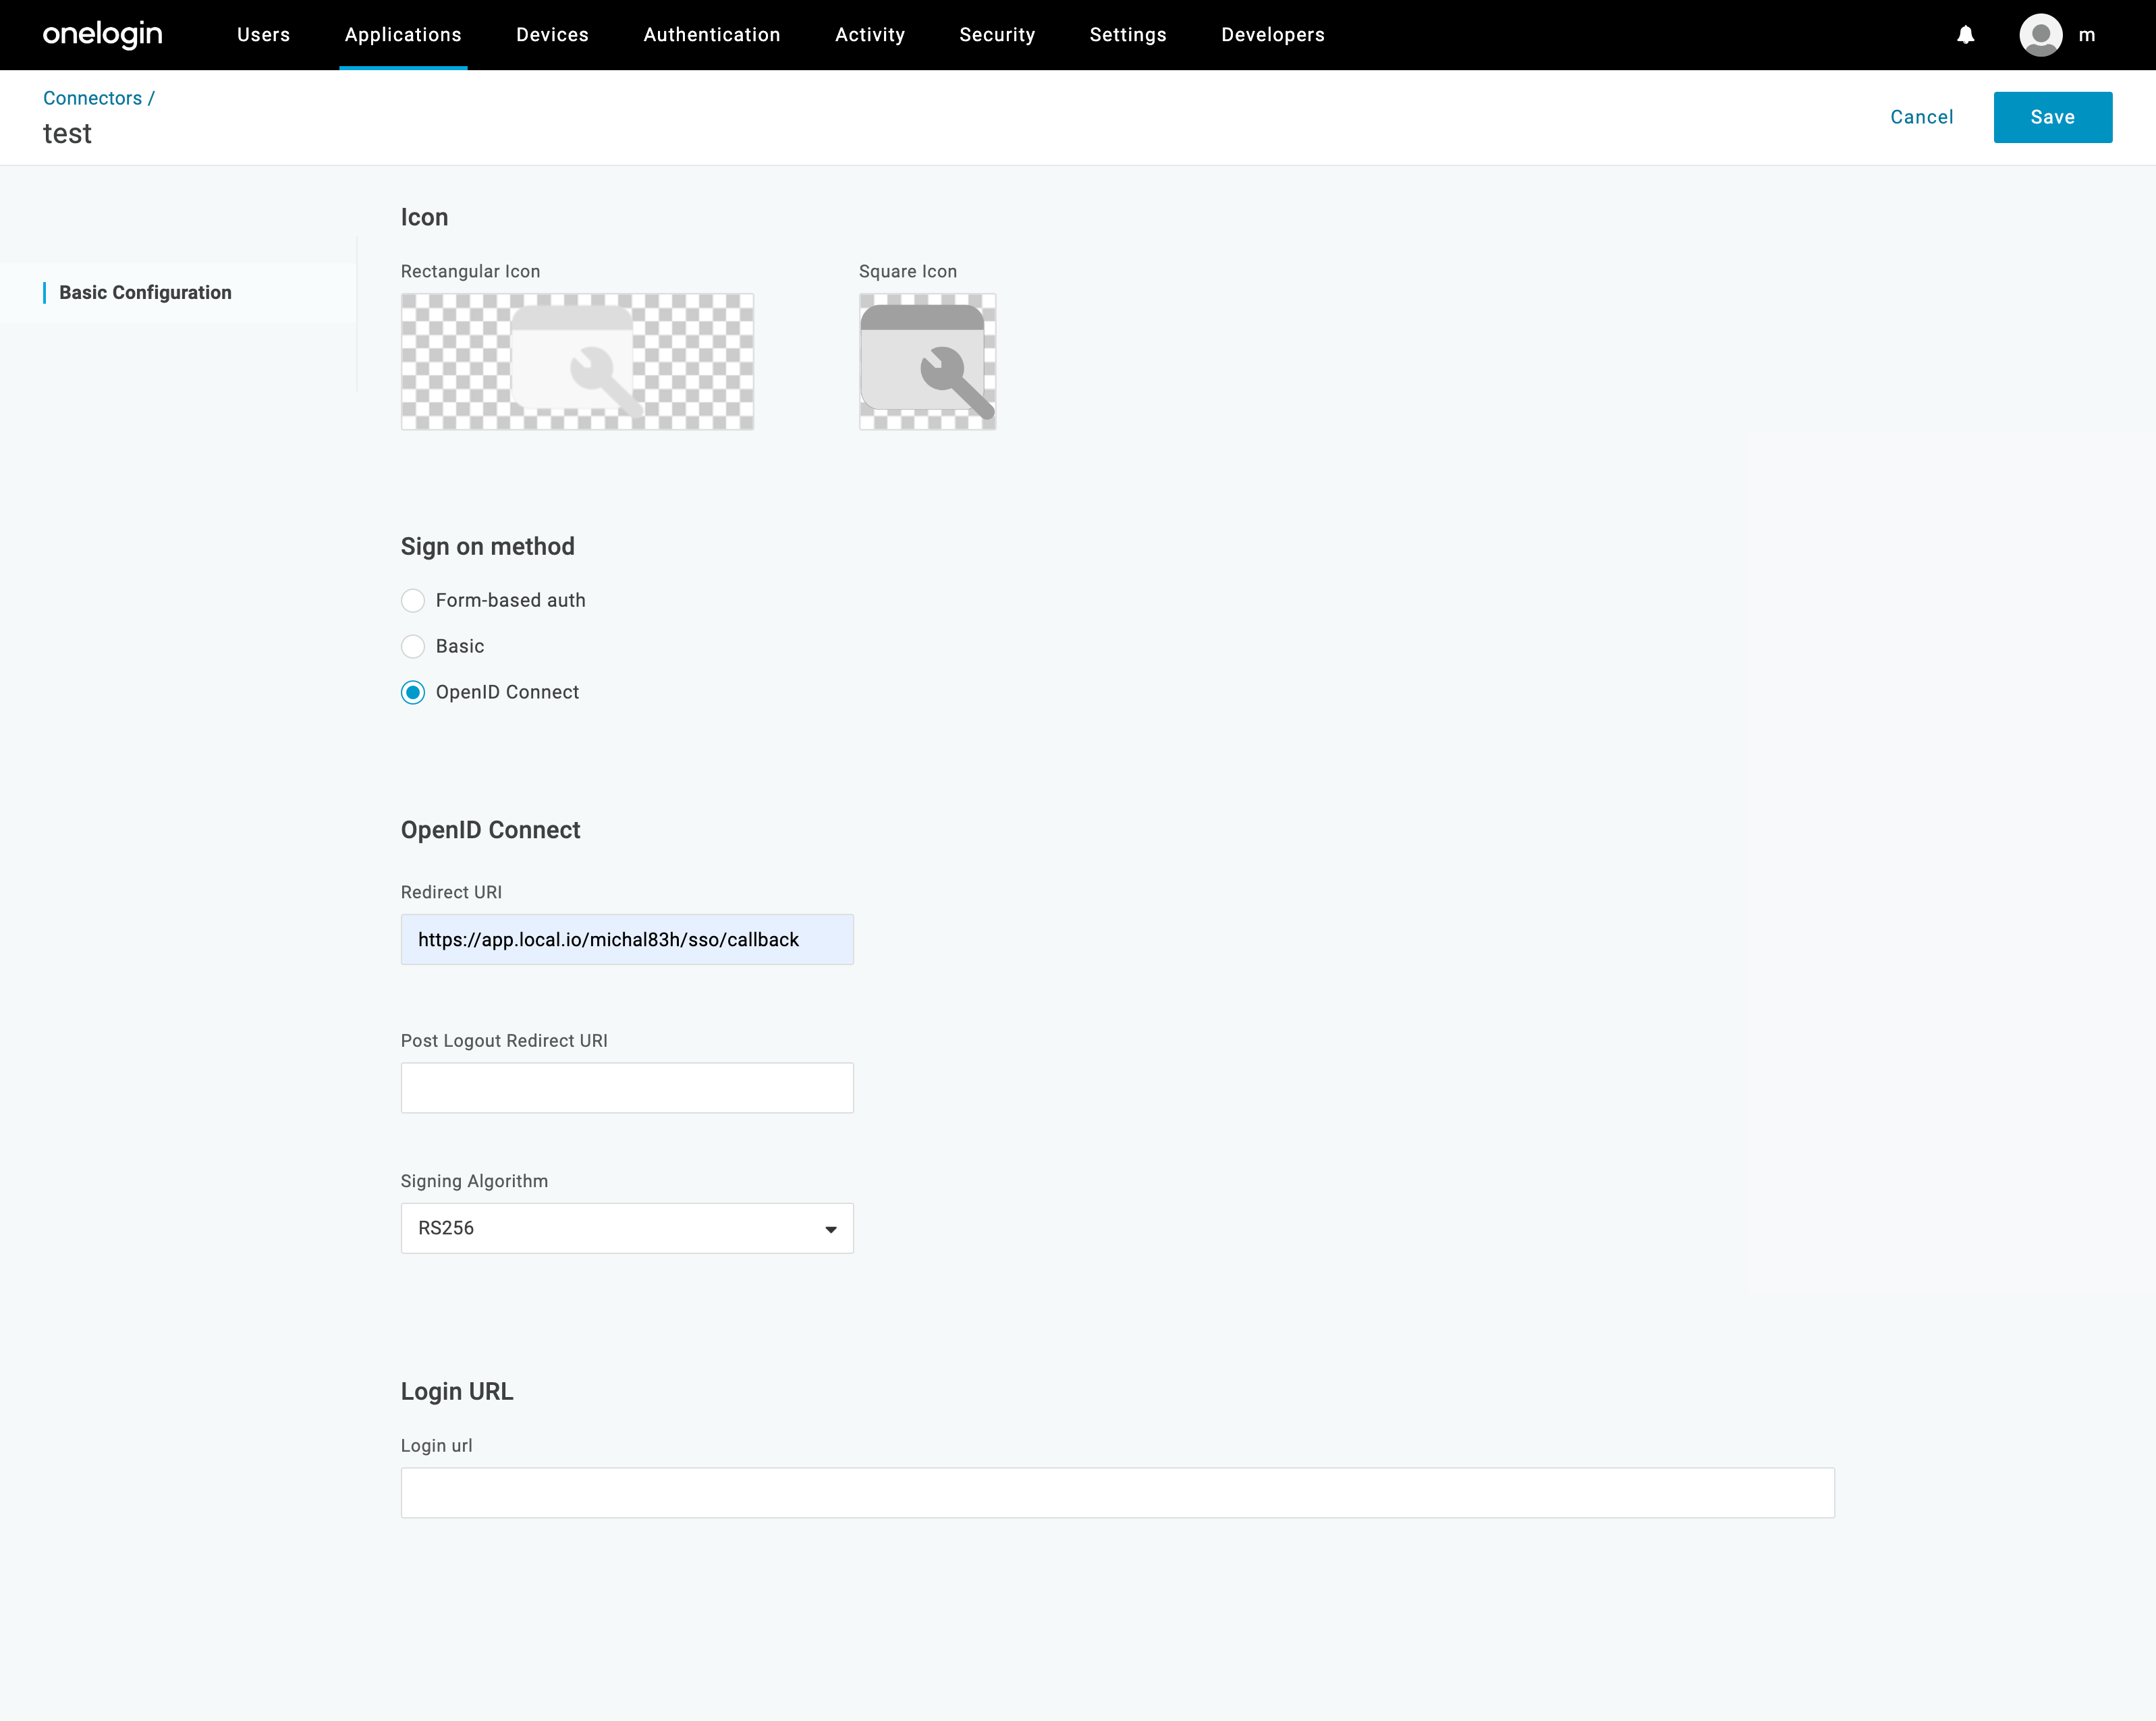This screenshot has height=1721, width=2156.
Task: Select the Basic sign on method
Action: pos(413,646)
